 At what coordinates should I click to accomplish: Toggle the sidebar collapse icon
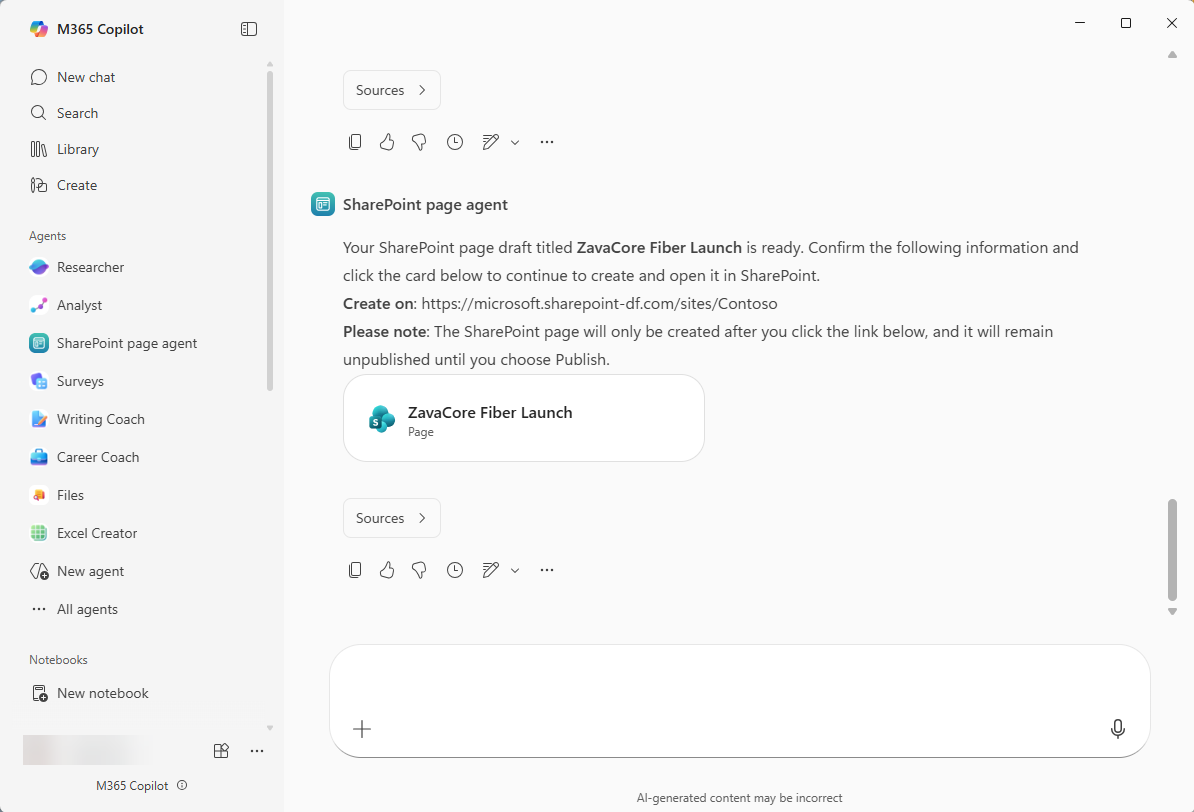tap(249, 30)
